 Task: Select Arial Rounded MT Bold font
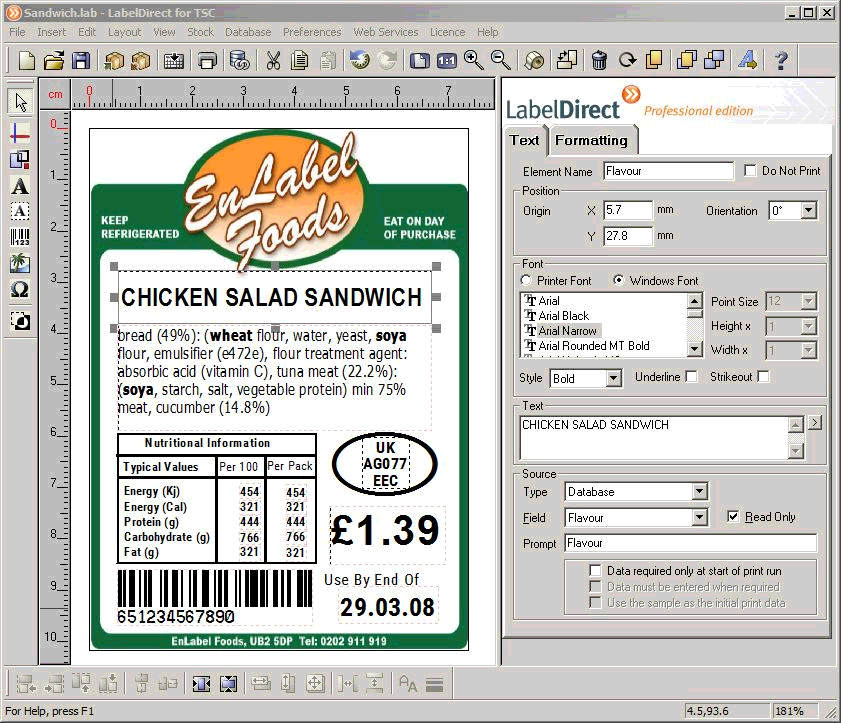(x=594, y=346)
